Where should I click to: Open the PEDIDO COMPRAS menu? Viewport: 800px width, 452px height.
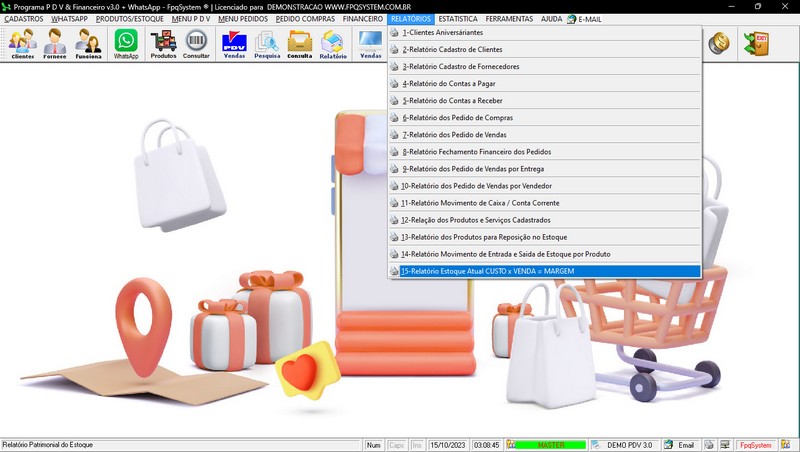coord(305,19)
